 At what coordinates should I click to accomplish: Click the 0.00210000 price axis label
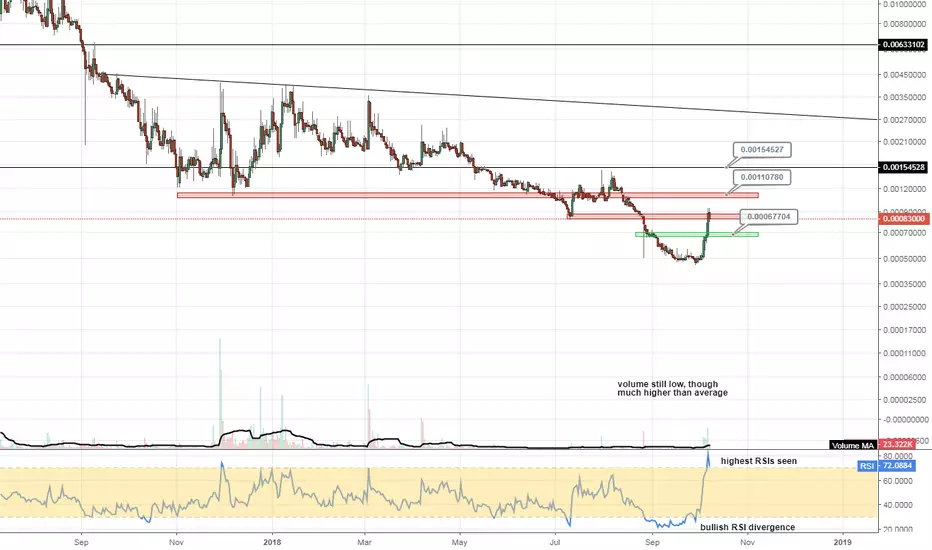[x=904, y=142]
